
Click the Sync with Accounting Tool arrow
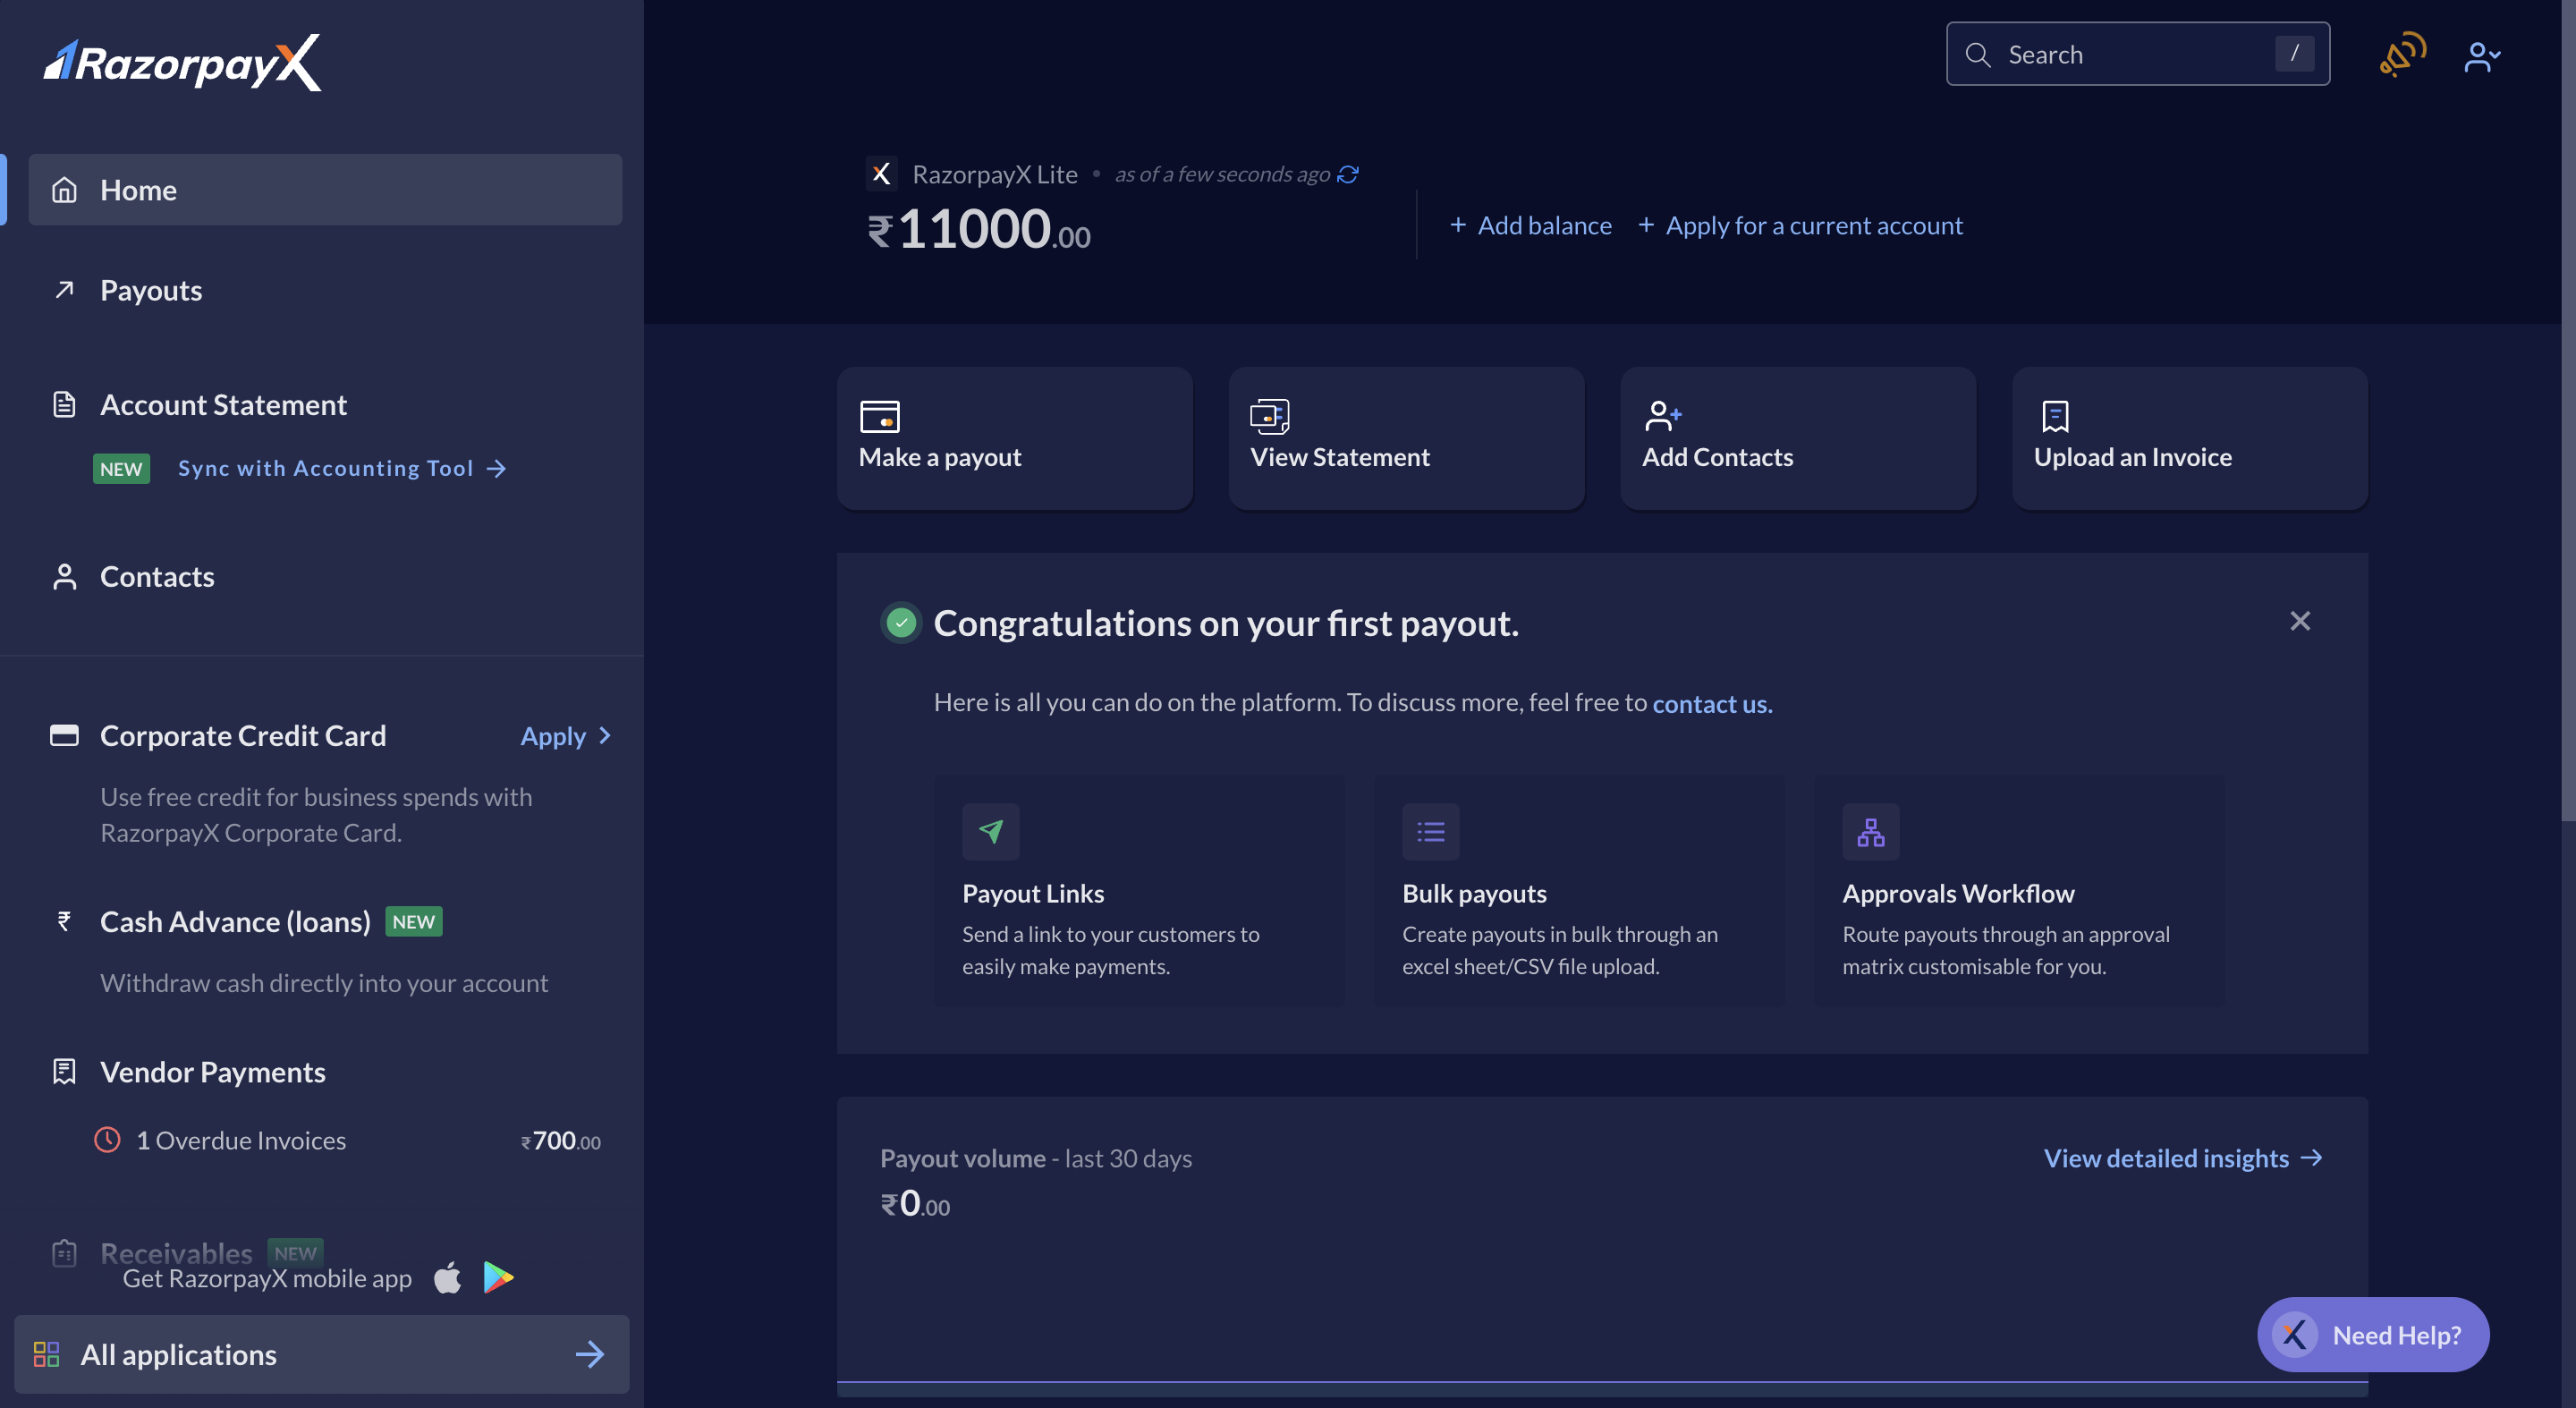pyautogui.click(x=496, y=468)
